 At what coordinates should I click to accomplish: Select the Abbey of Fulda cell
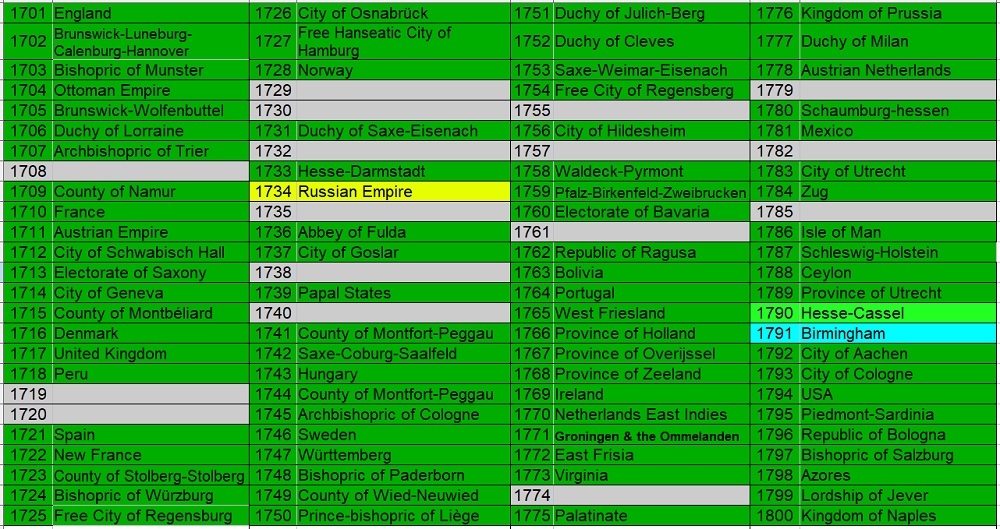pos(403,232)
